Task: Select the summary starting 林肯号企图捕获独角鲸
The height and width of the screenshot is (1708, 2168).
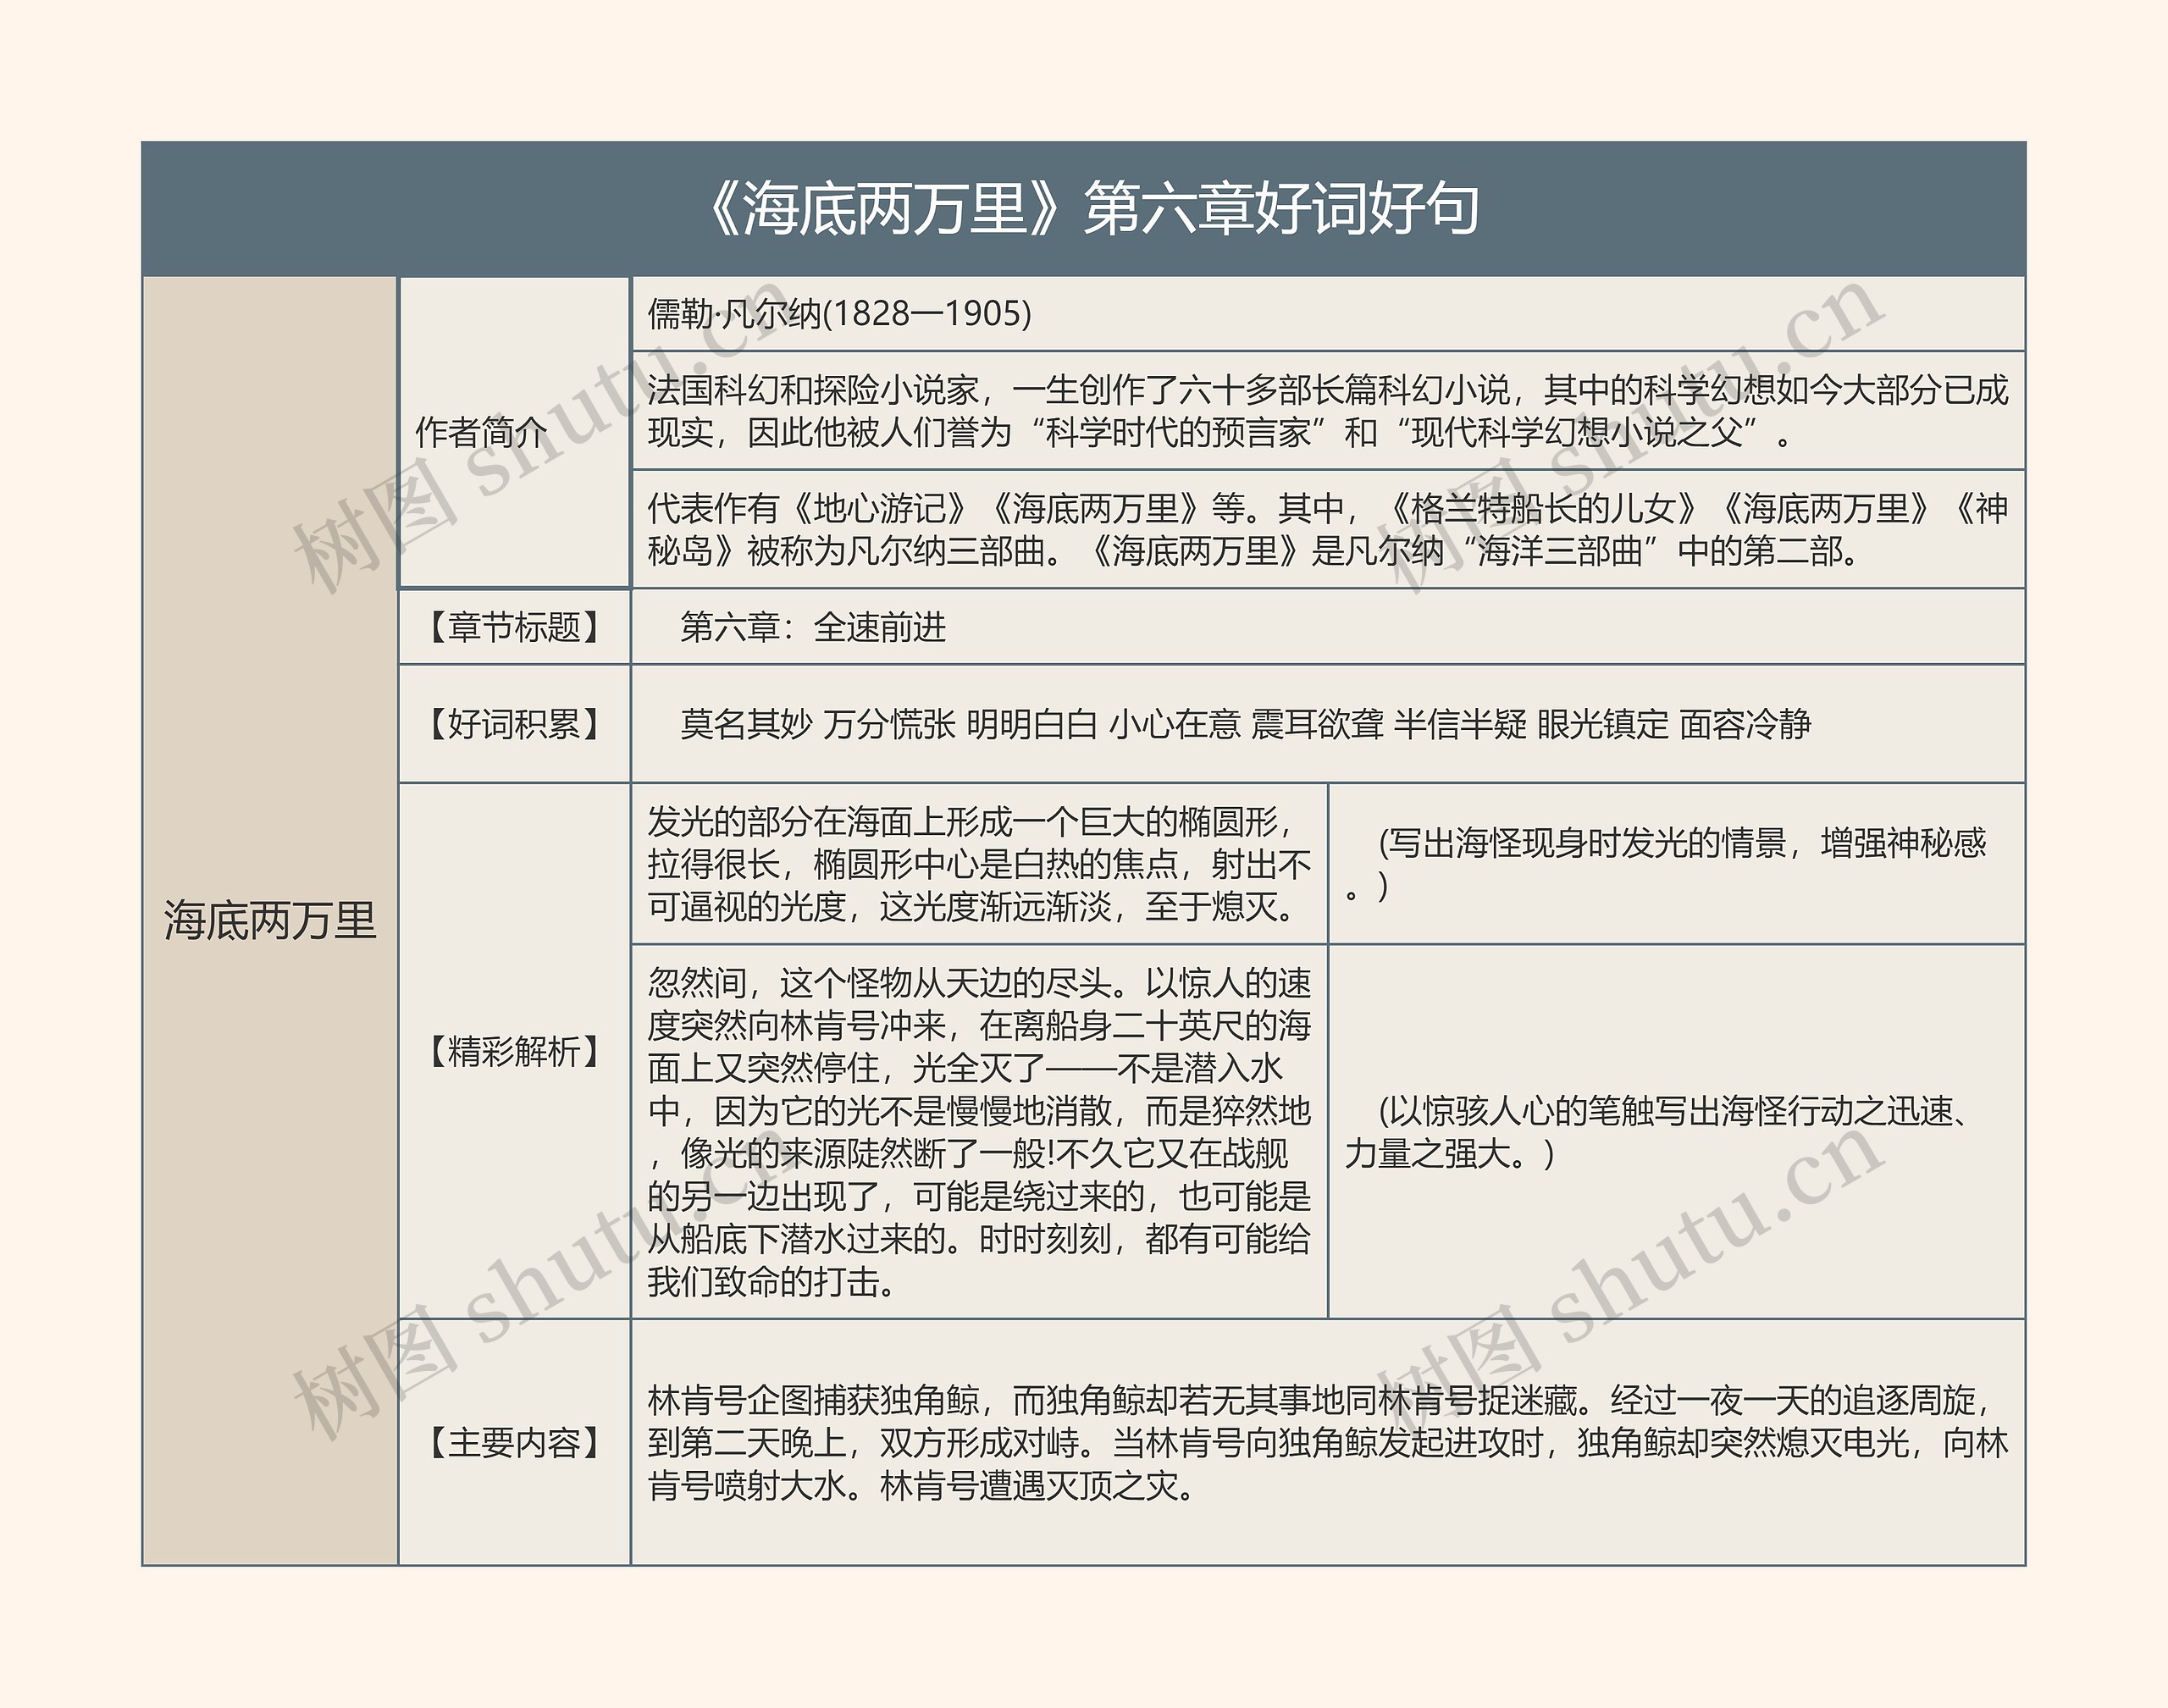Action: pos(1328,1442)
